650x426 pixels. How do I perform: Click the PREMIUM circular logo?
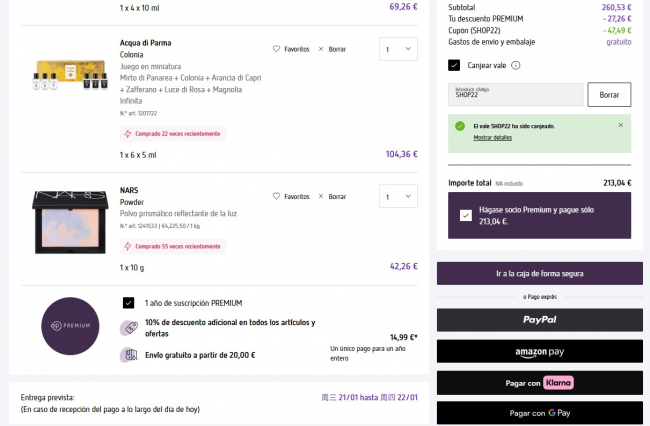[x=71, y=325]
